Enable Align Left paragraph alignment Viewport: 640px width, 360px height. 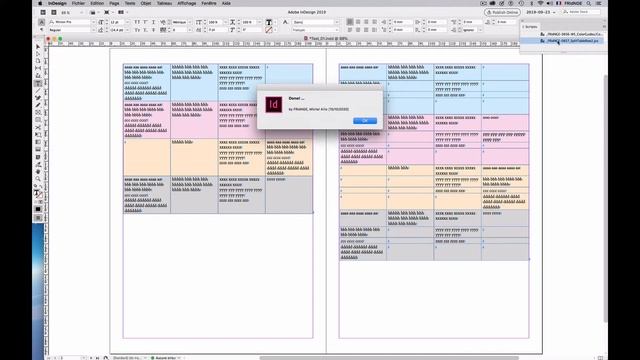point(350,22)
